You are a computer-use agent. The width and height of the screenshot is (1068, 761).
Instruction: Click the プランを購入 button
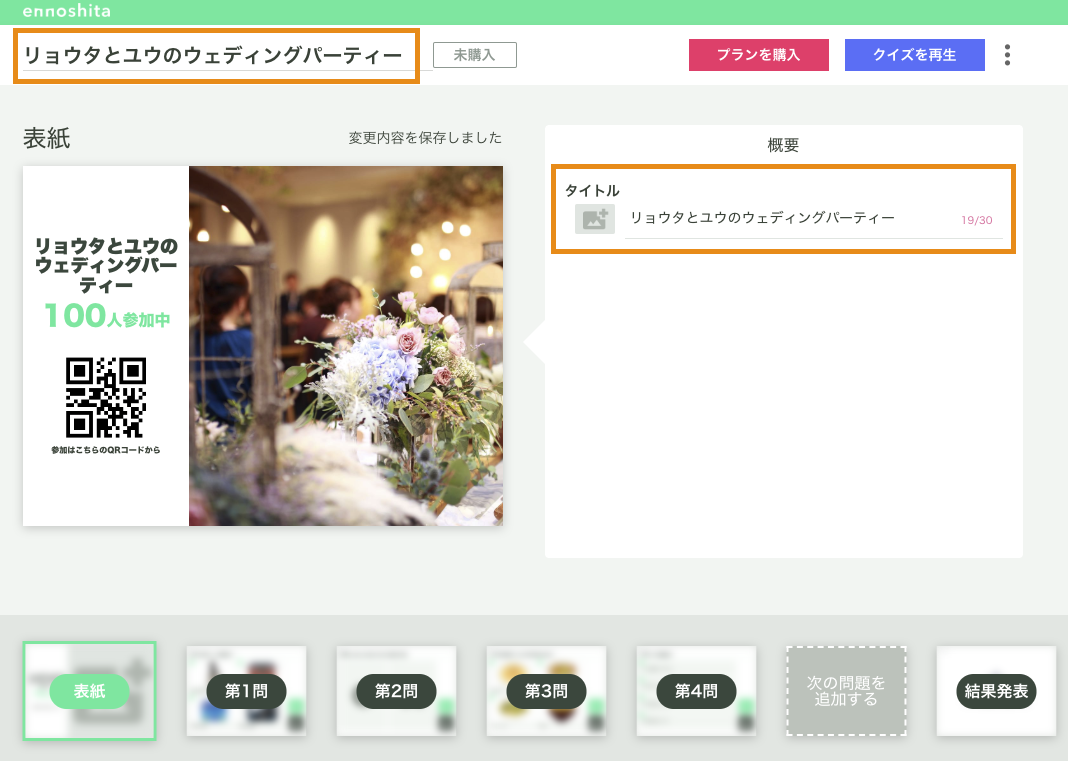[x=759, y=55]
